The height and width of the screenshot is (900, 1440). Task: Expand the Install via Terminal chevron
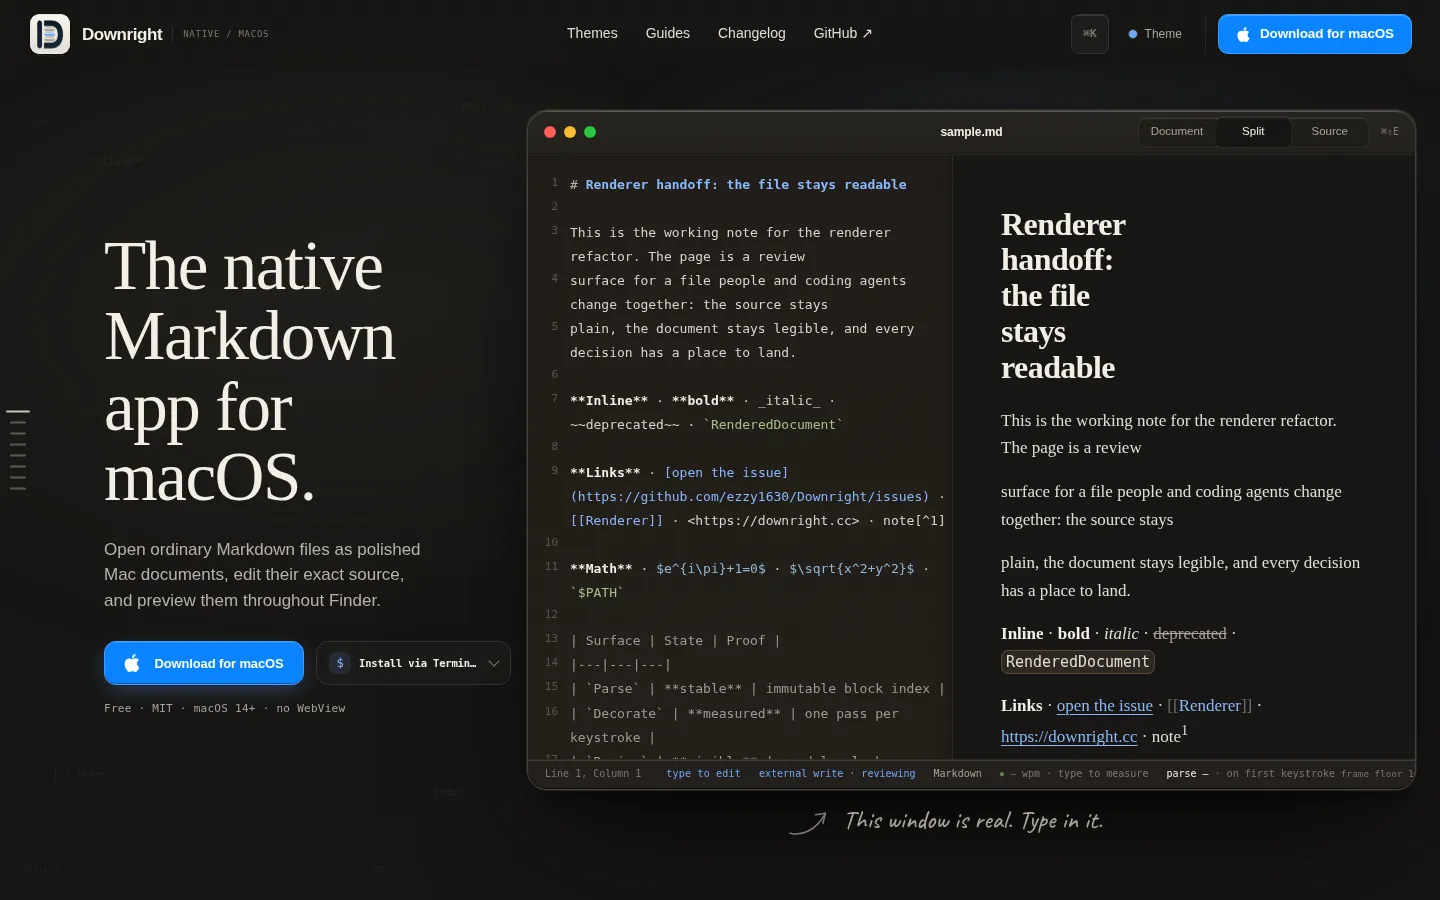tap(494, 663)
